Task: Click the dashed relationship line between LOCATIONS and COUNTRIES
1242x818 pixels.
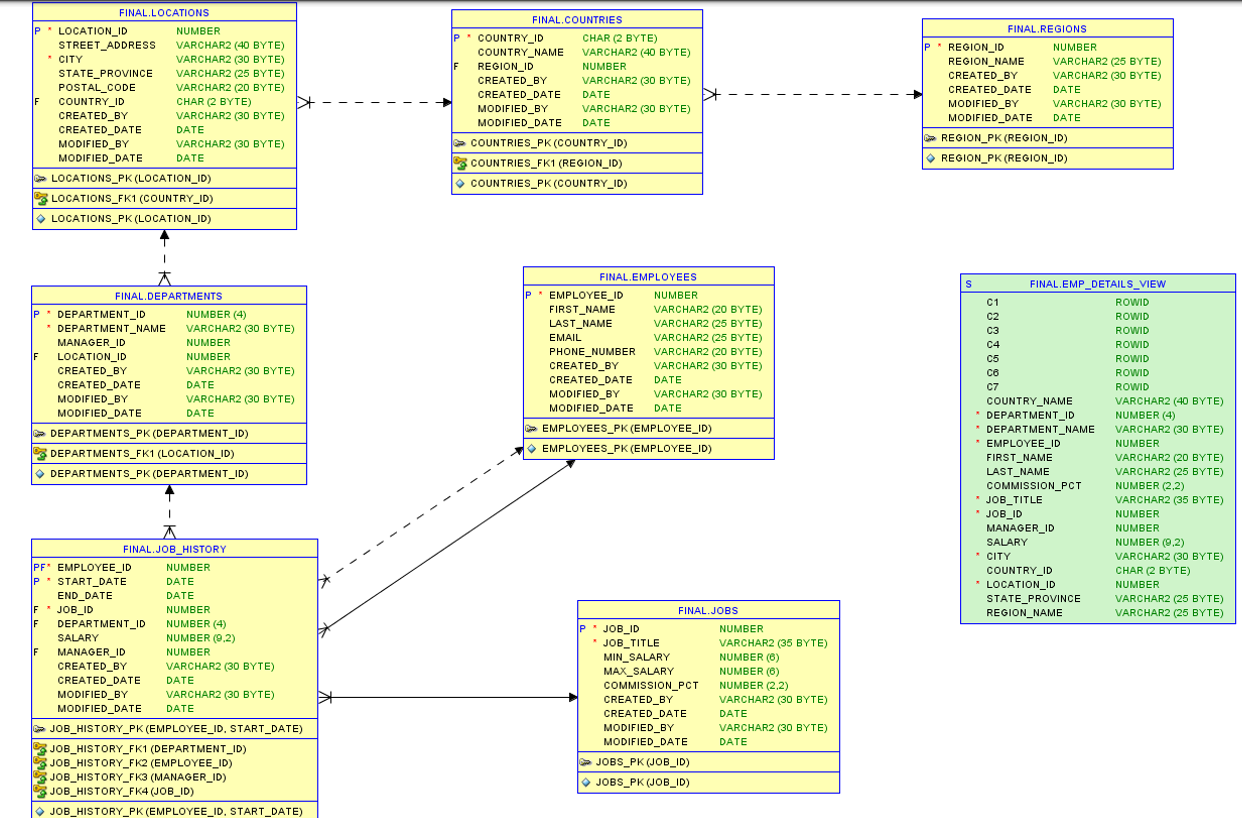Action: tap(375, 101)
